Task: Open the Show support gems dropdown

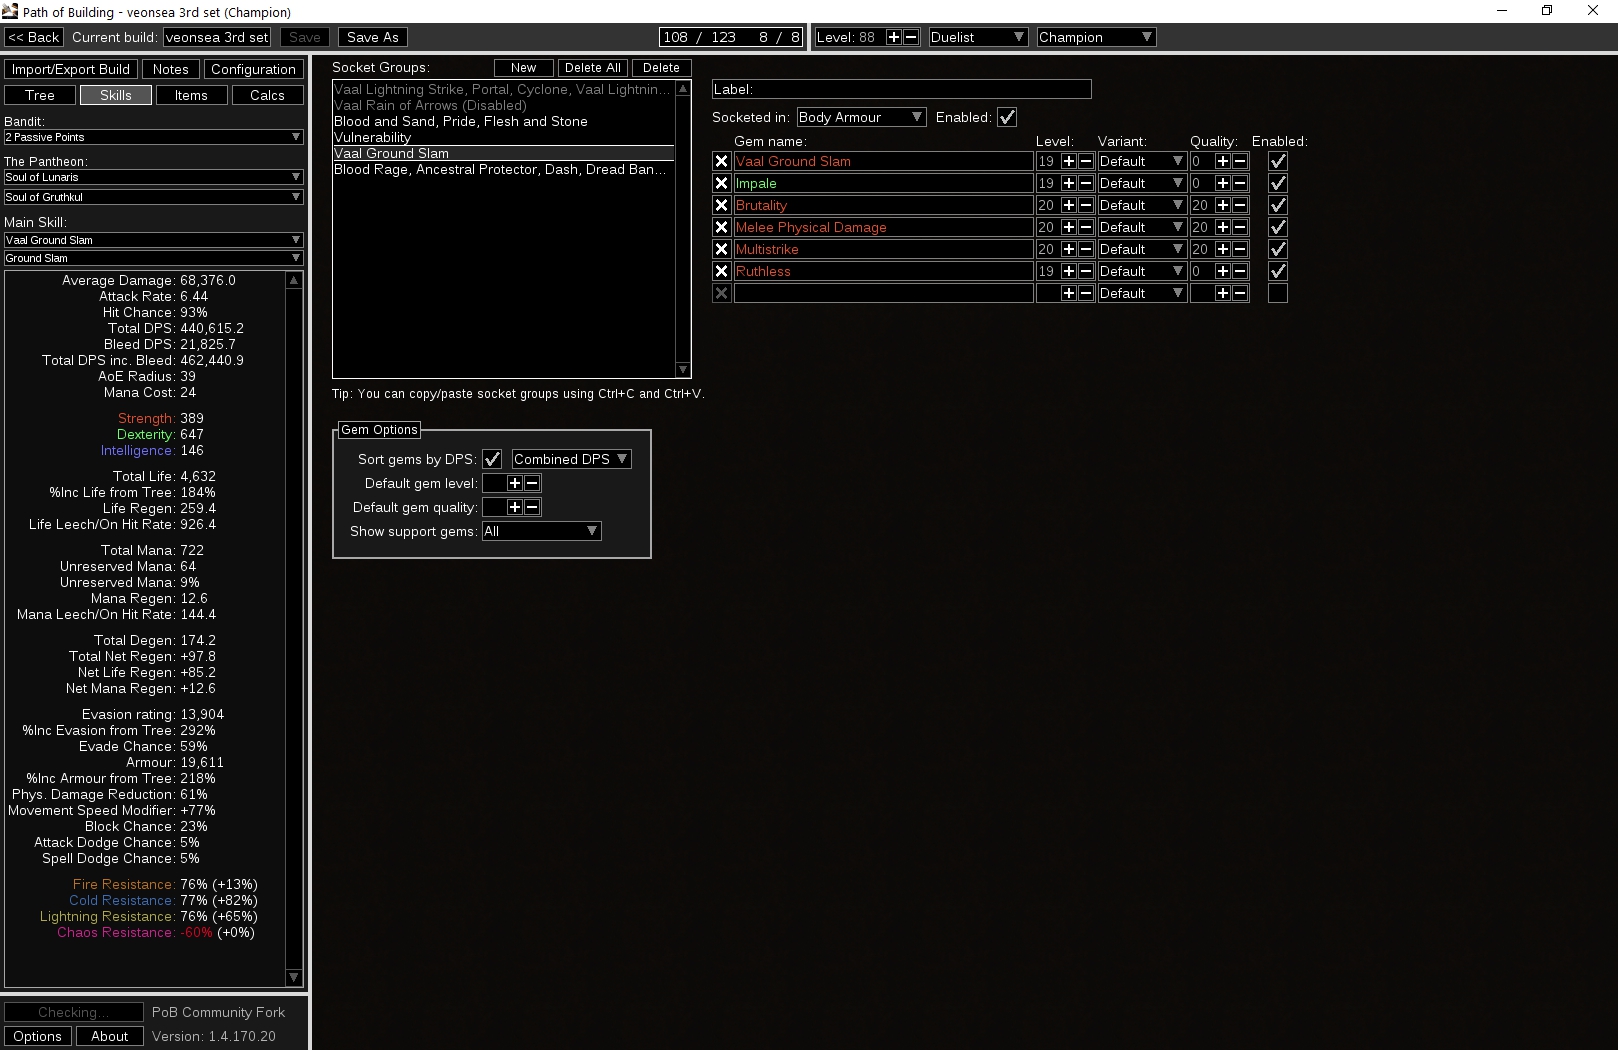Action: tap(540, 531)
